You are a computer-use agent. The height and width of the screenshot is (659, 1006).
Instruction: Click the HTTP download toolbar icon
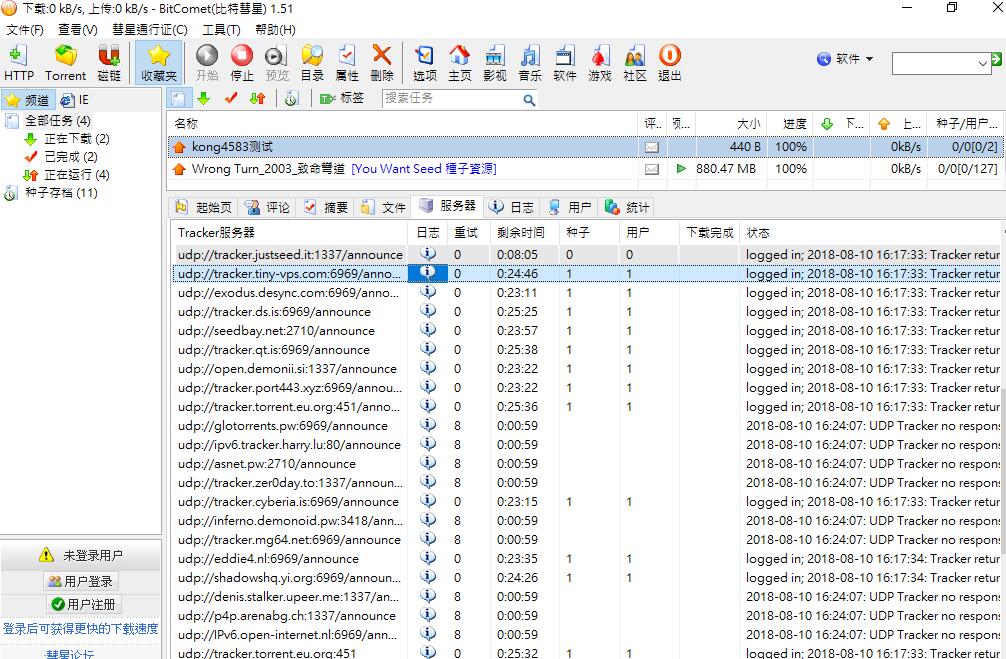point(19,62)
